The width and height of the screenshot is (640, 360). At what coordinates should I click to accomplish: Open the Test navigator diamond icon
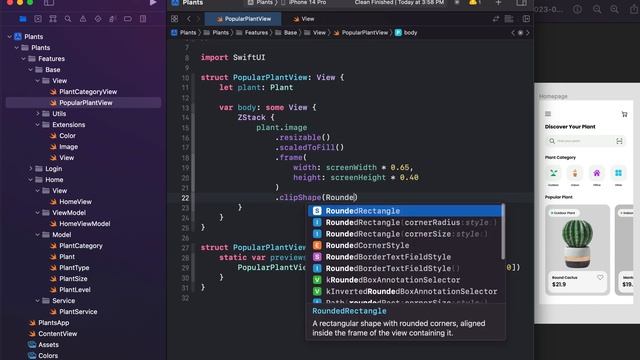98,19
